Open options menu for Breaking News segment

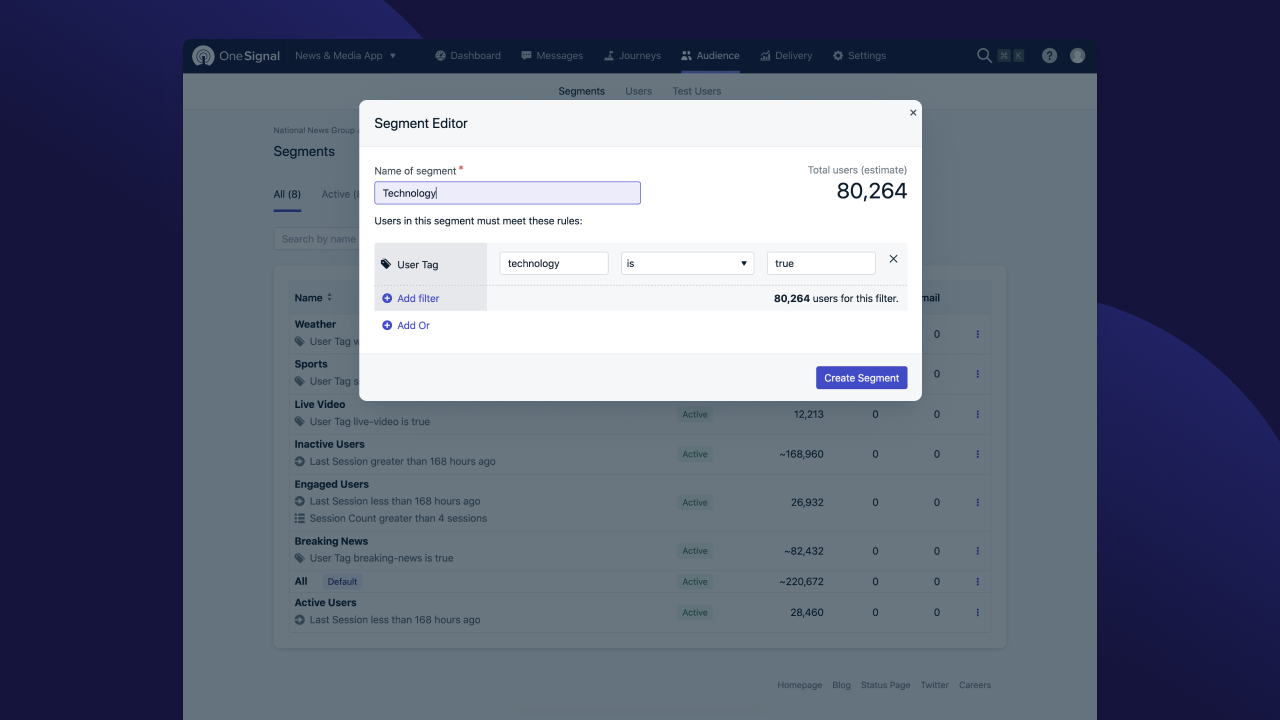[977, 551]
